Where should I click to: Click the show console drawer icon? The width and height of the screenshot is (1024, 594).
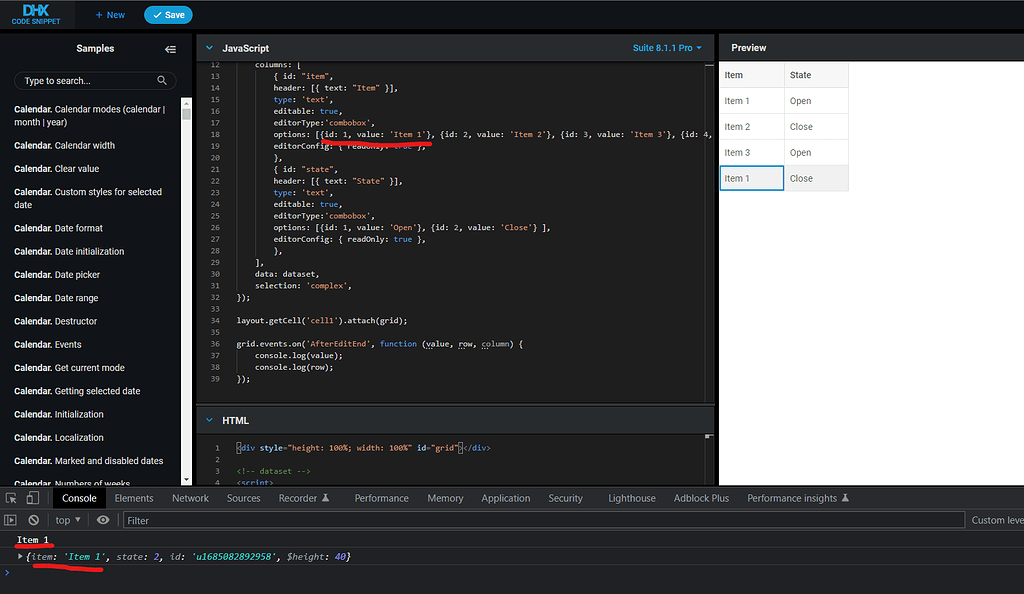[11, 519]
